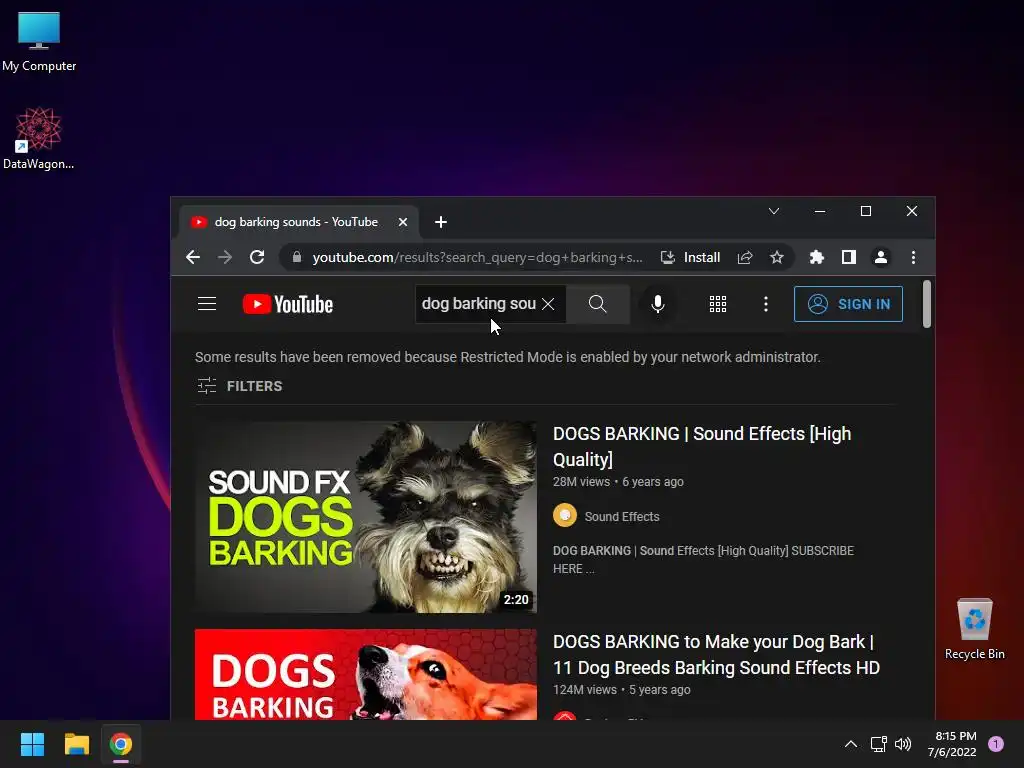Click the 124M views text

584,690
